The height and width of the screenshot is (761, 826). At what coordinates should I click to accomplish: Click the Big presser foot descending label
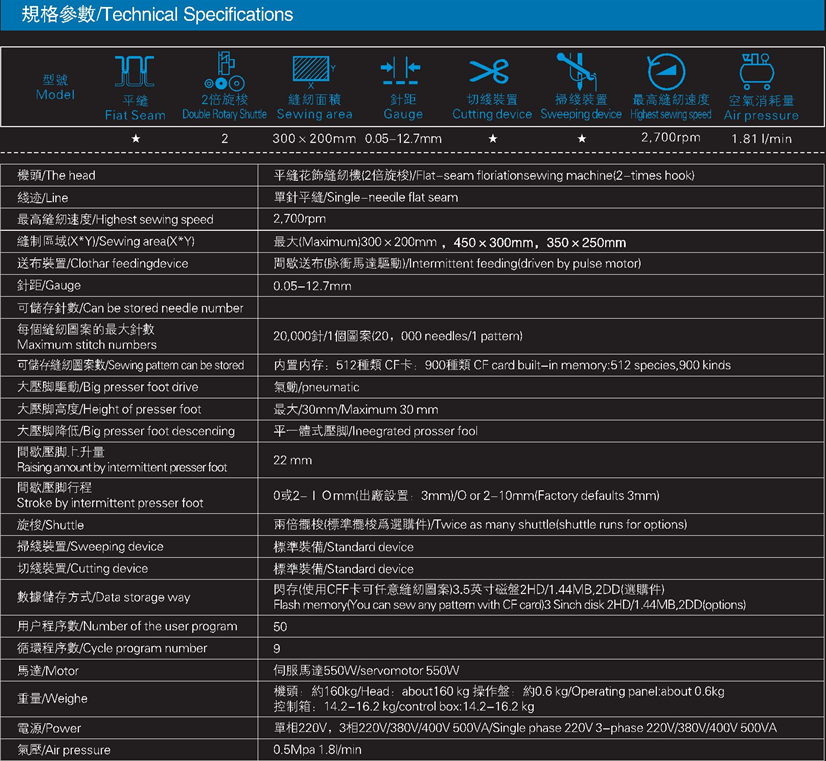click(x=126, y=431)
